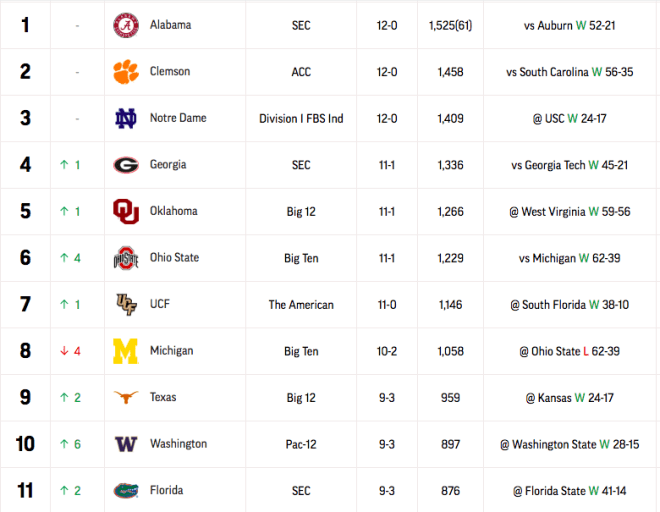Click the Texas longhorn logo
The height and width of the screenshot is (512, 660).
pos(126,397)
